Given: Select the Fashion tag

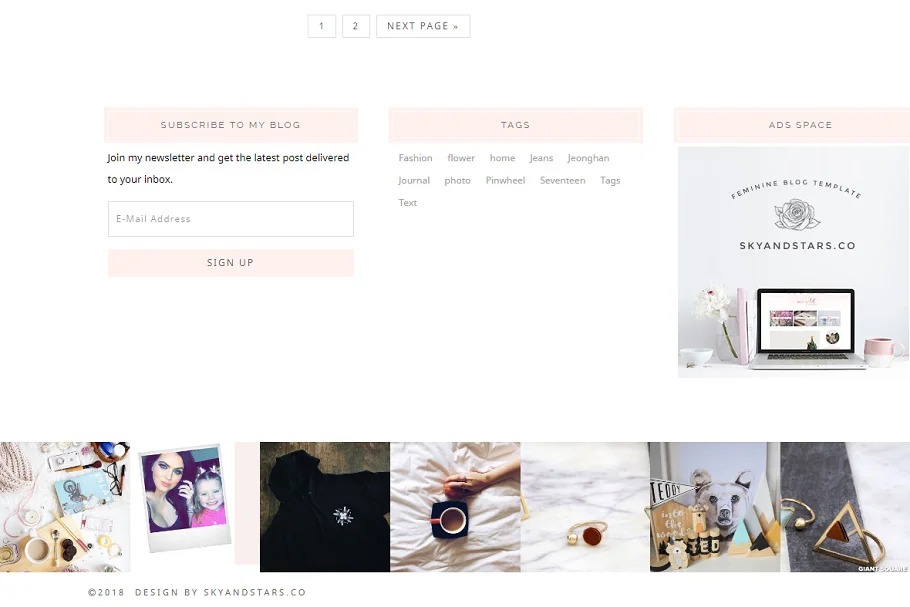Looking at the screenshot, I should click(415, 158).
